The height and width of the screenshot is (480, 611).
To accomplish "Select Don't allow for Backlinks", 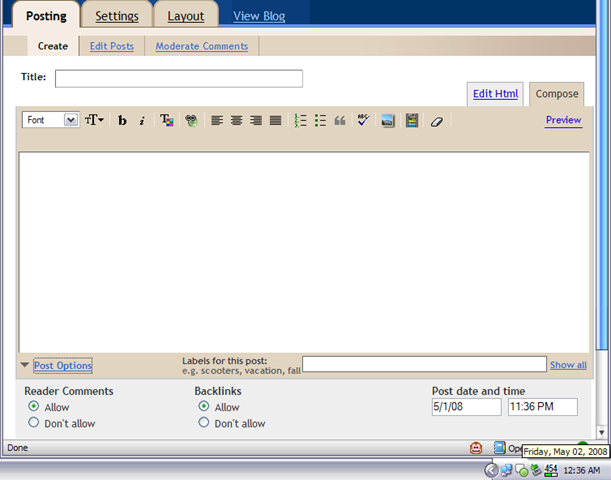I will pyautogui.click(x=203, y=422).
